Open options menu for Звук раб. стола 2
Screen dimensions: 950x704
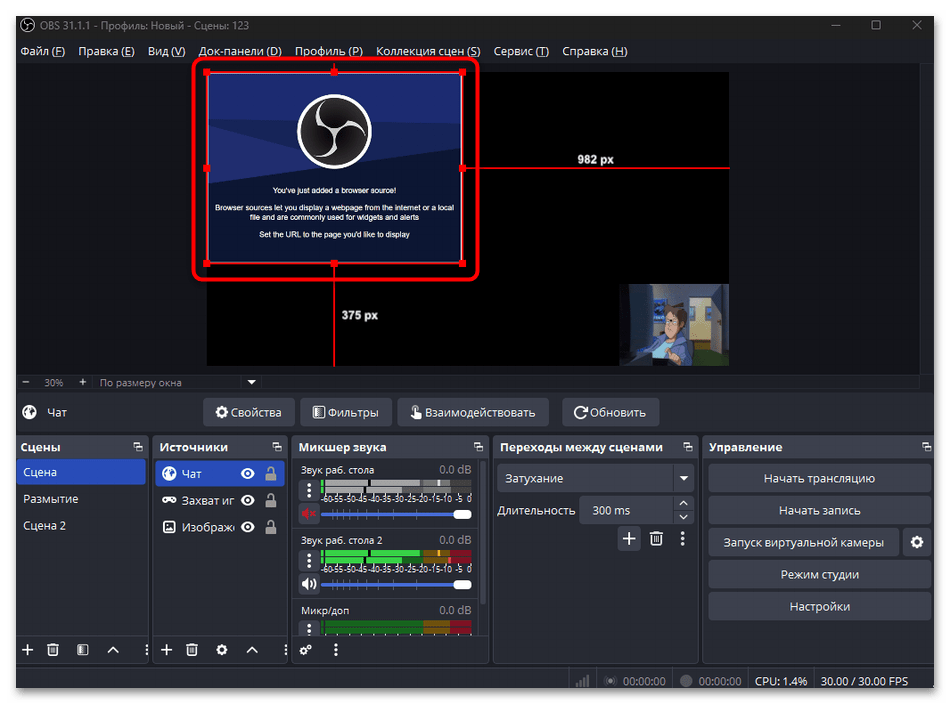(x=309, y=560)
